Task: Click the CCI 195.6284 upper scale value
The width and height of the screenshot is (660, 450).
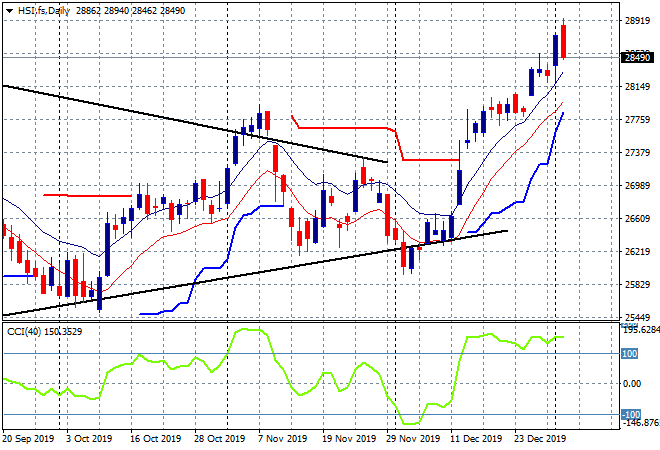Action: (641, 330)
